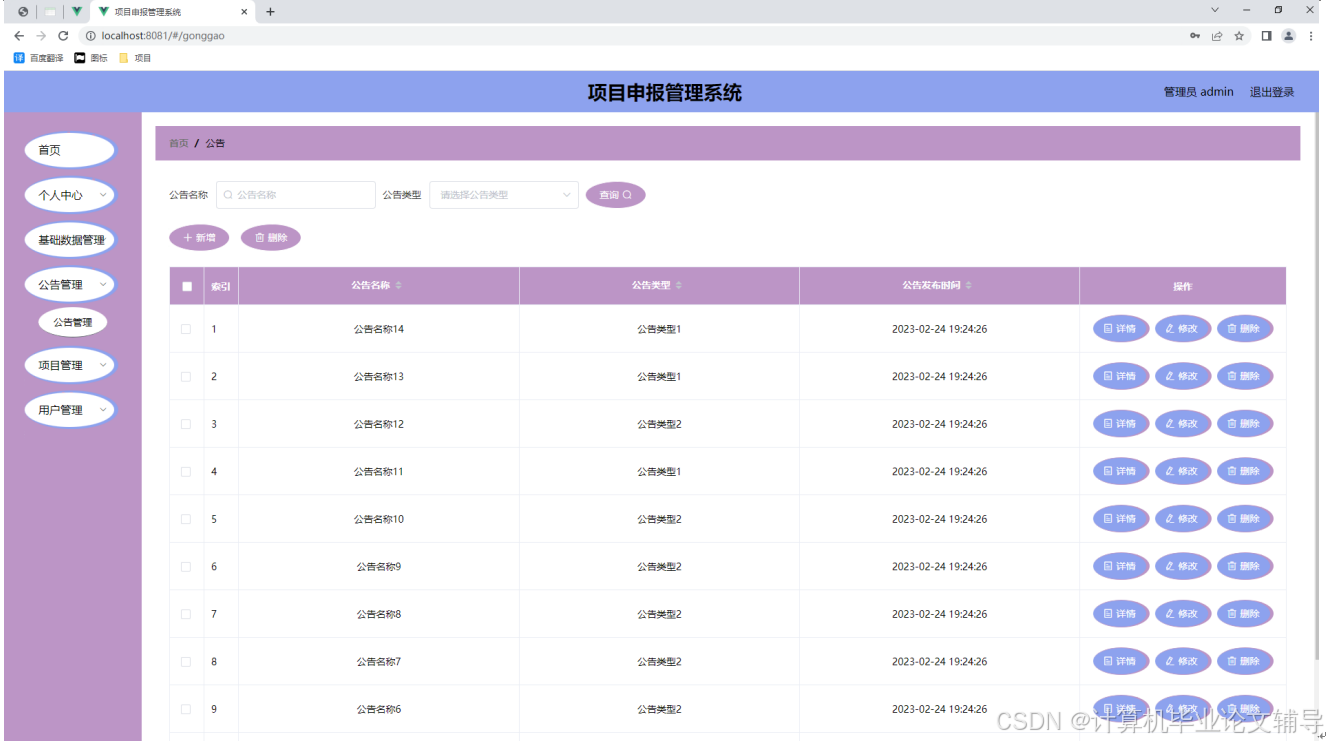Expand the 用户管理 sidebar menu
The width and height of the screenshot is (1328, 743).
[x=69, y=409]
